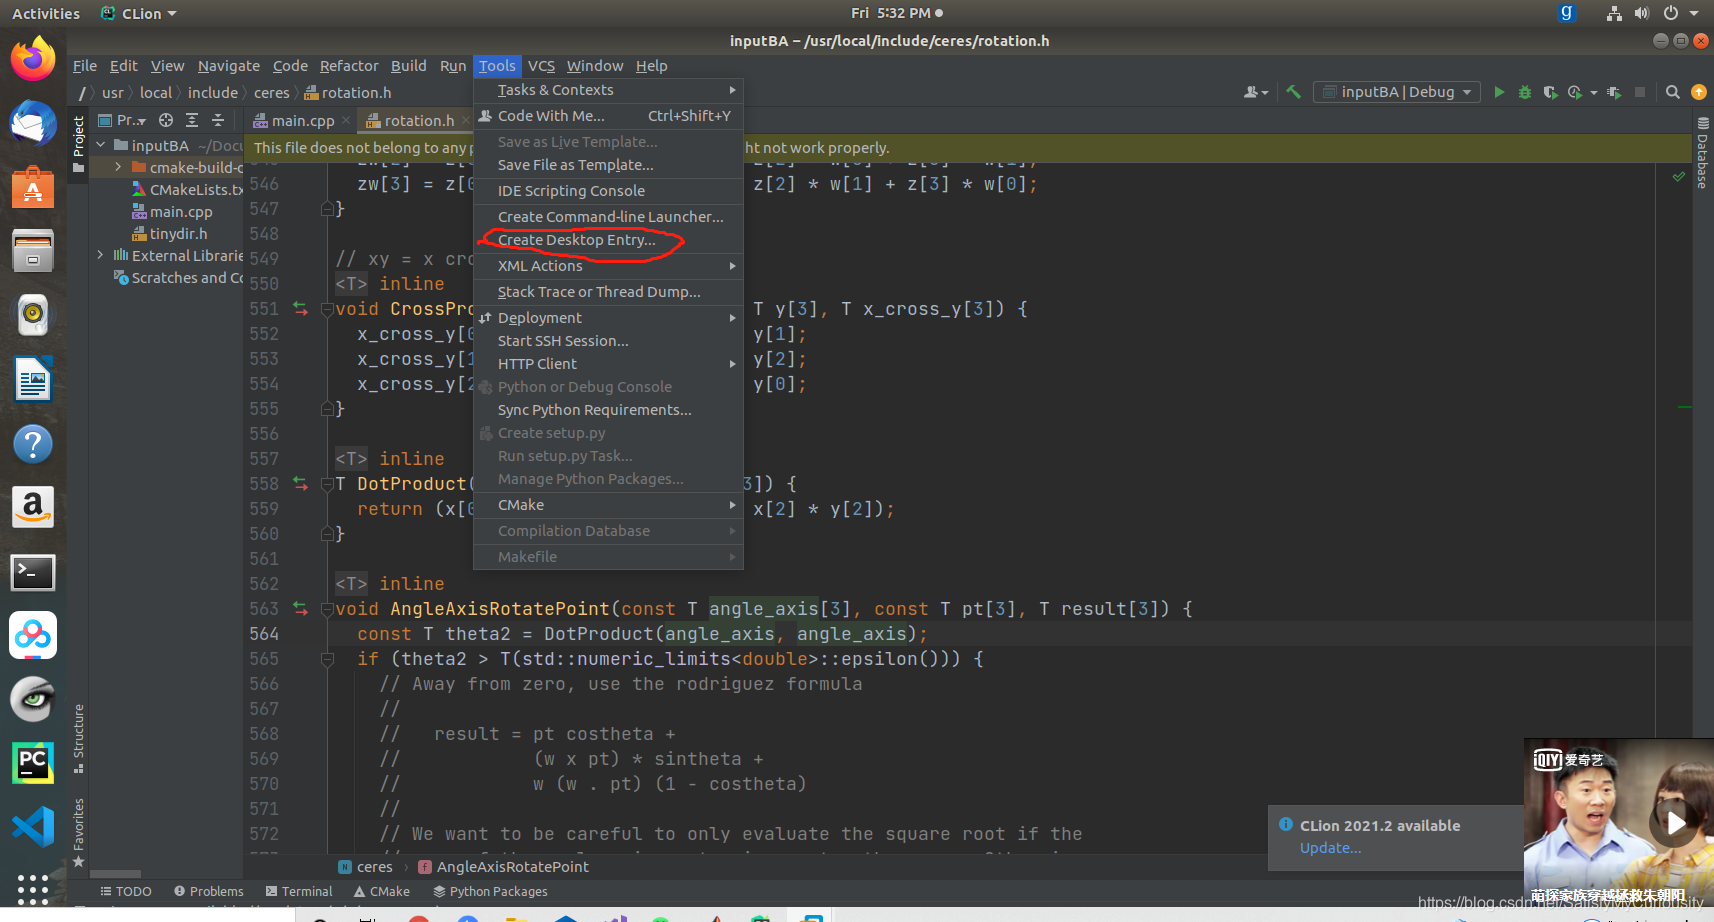Click the Run (green play) icon
1714x922 pixels.
click(1499, 92)
